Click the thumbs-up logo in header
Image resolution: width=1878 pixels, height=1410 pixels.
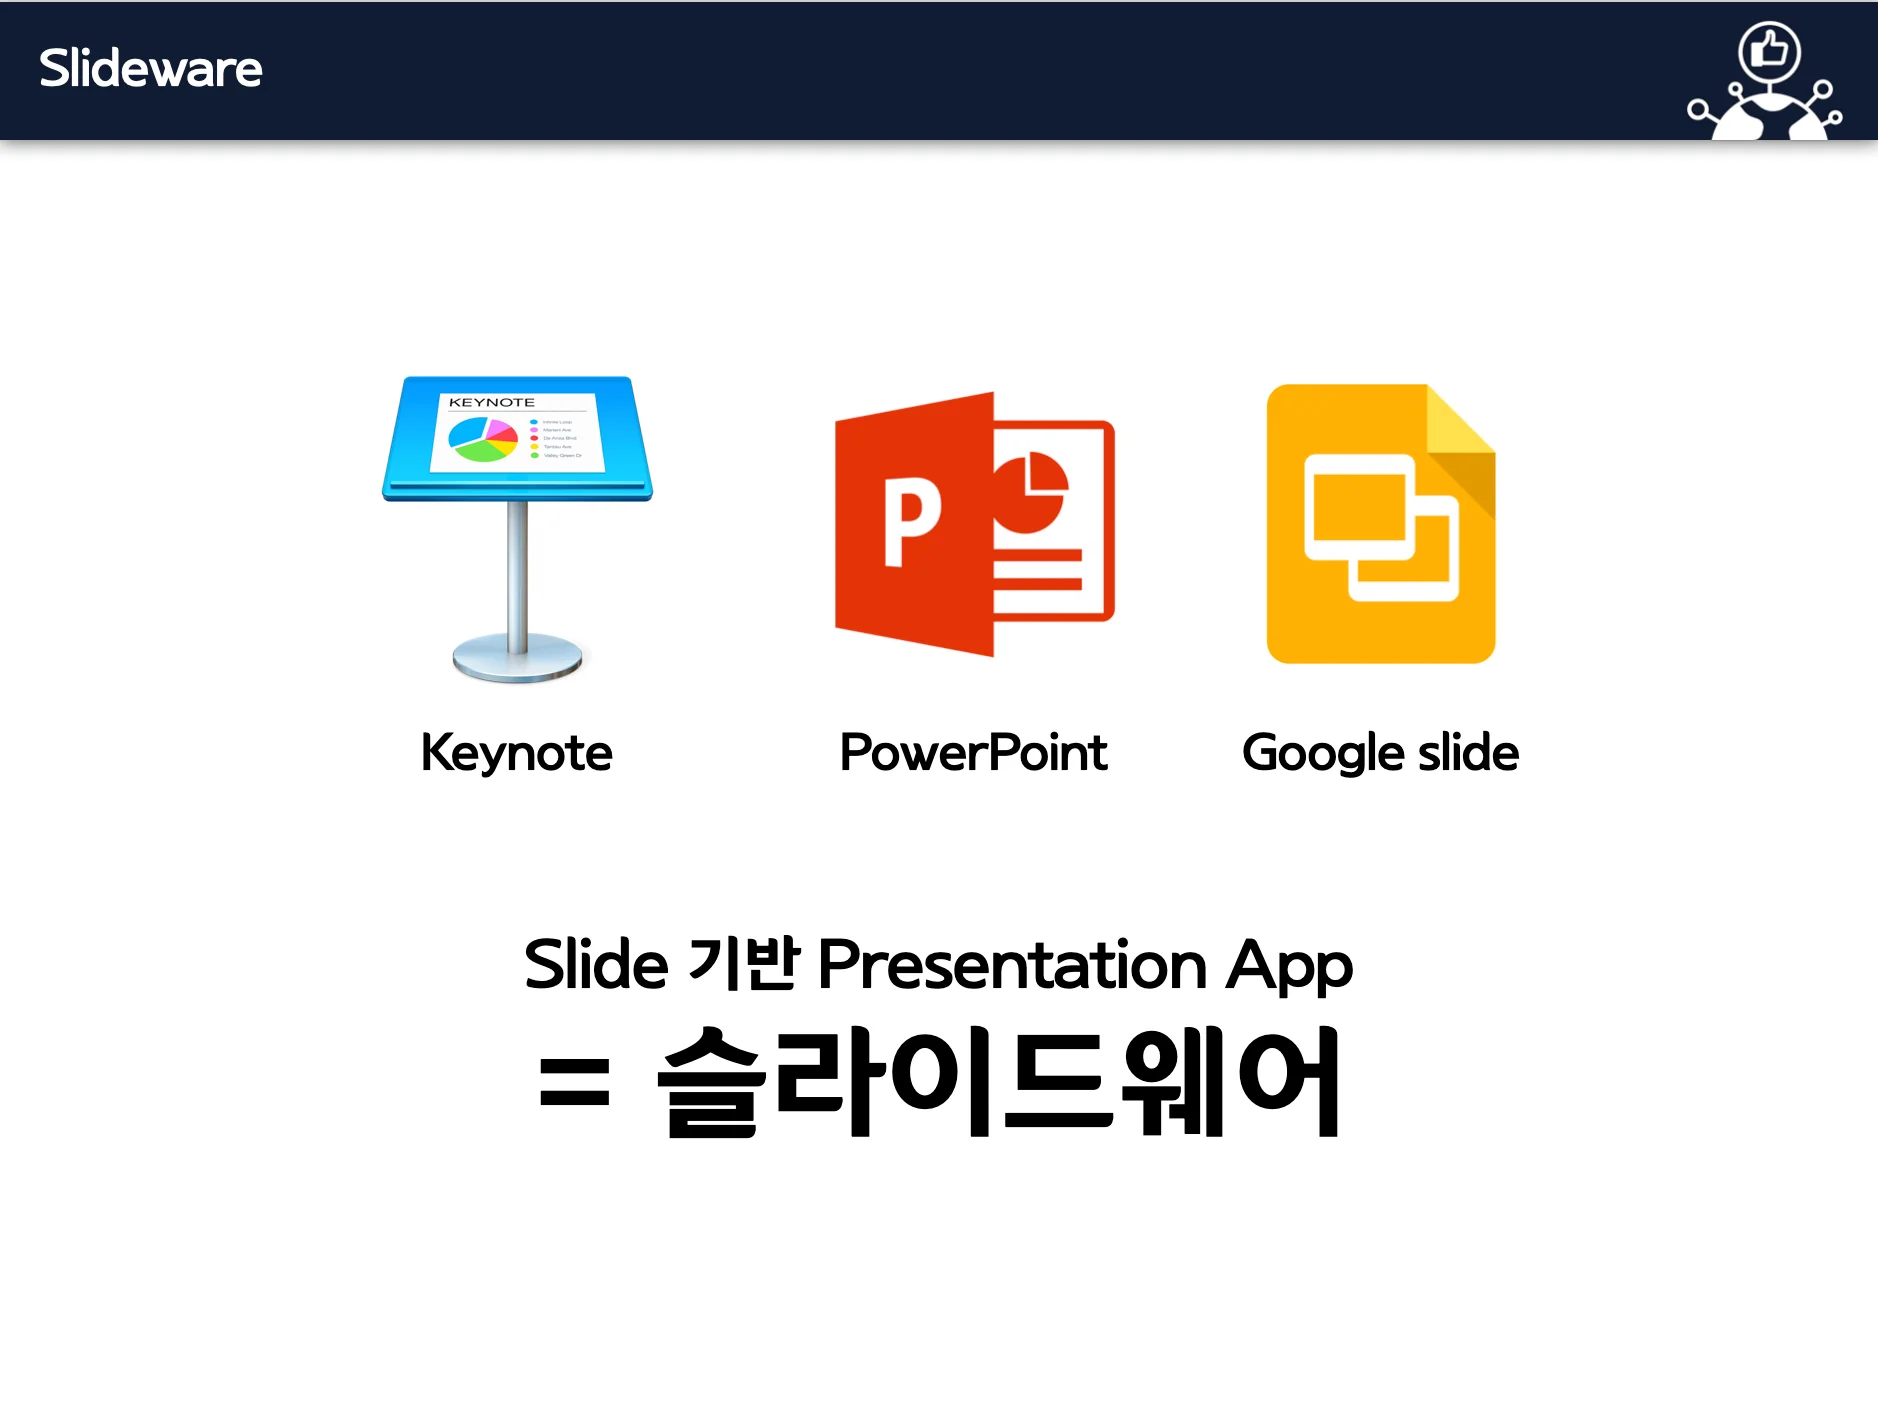click(1765, 81)
